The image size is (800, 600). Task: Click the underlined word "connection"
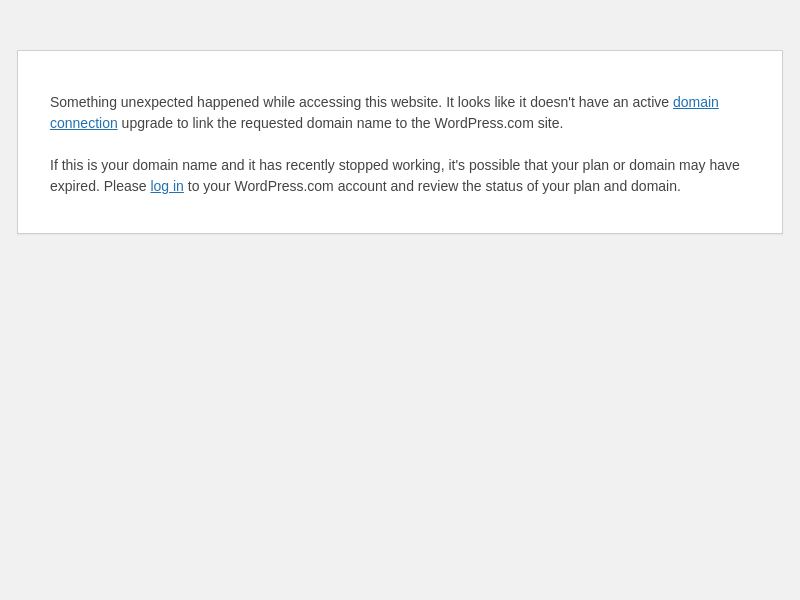[x=84, y=123]
